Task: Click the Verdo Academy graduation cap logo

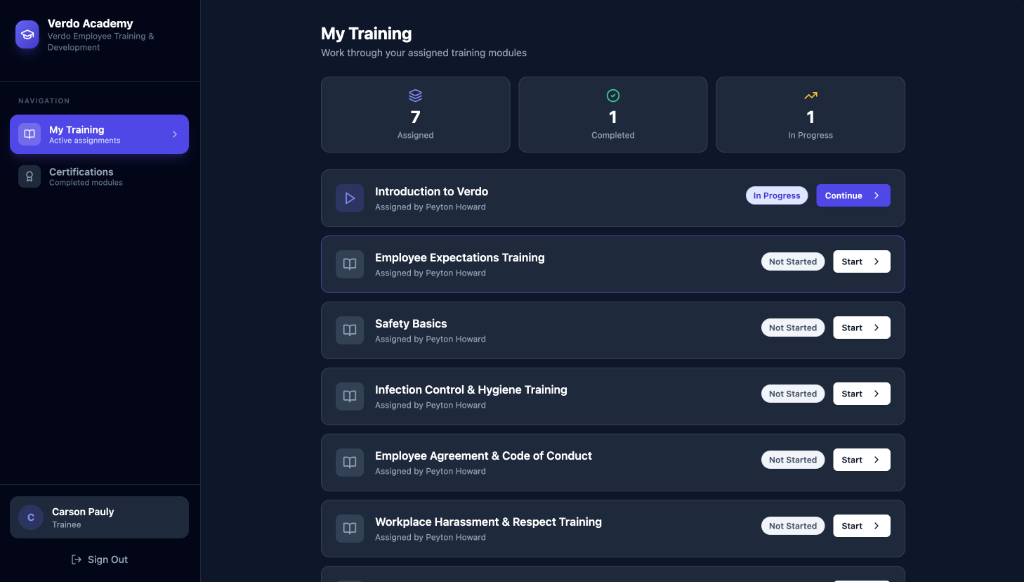Action: 27,35
